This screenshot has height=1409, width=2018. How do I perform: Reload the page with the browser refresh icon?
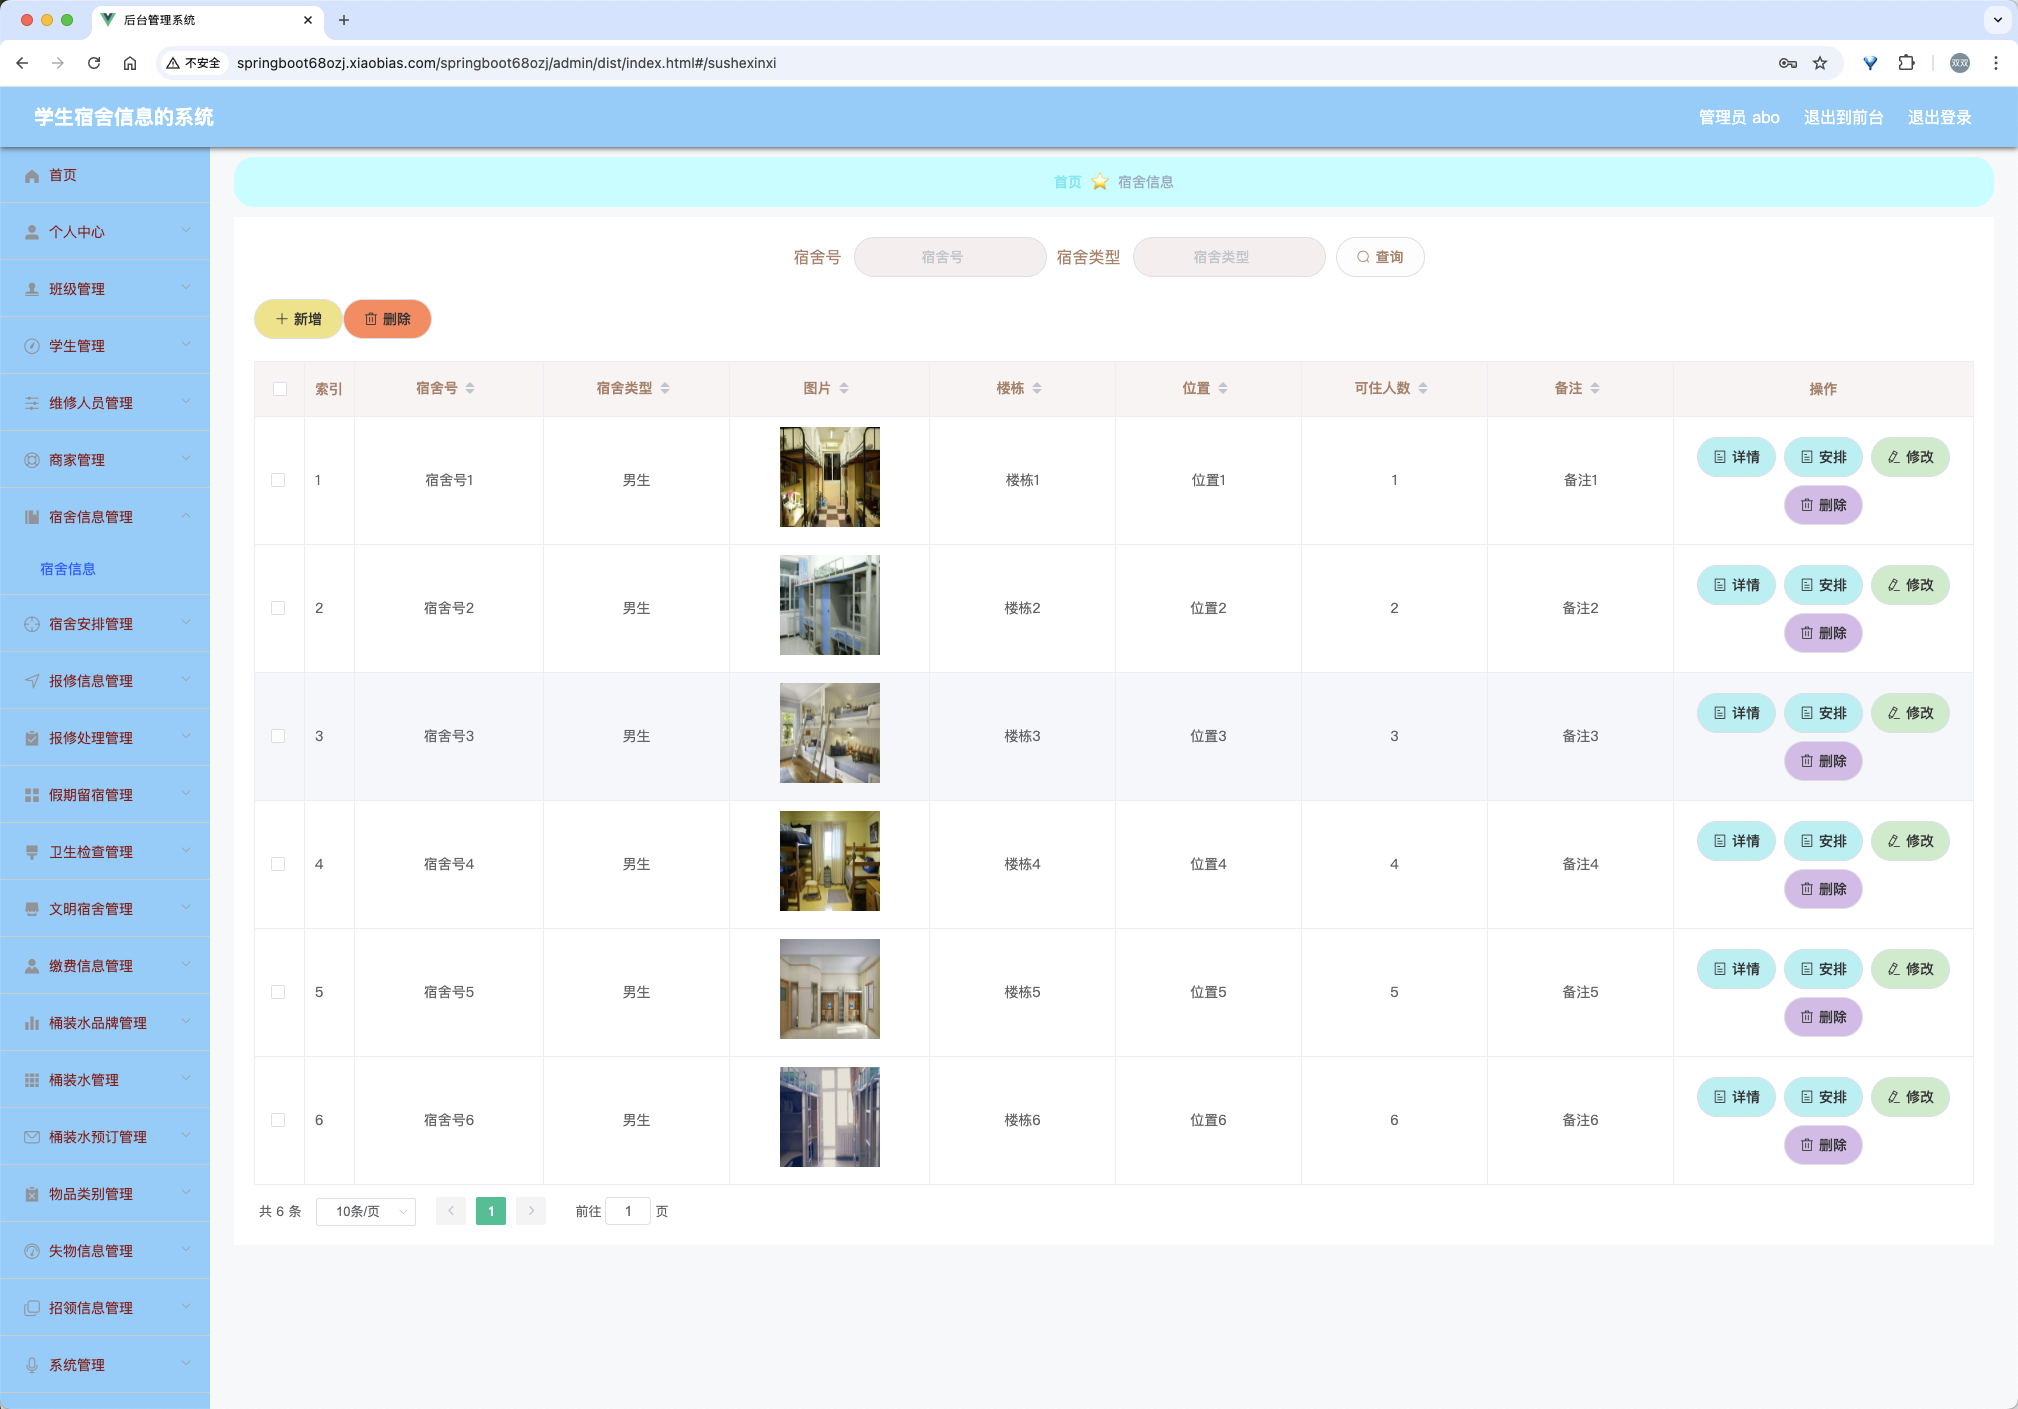(94, 63)
